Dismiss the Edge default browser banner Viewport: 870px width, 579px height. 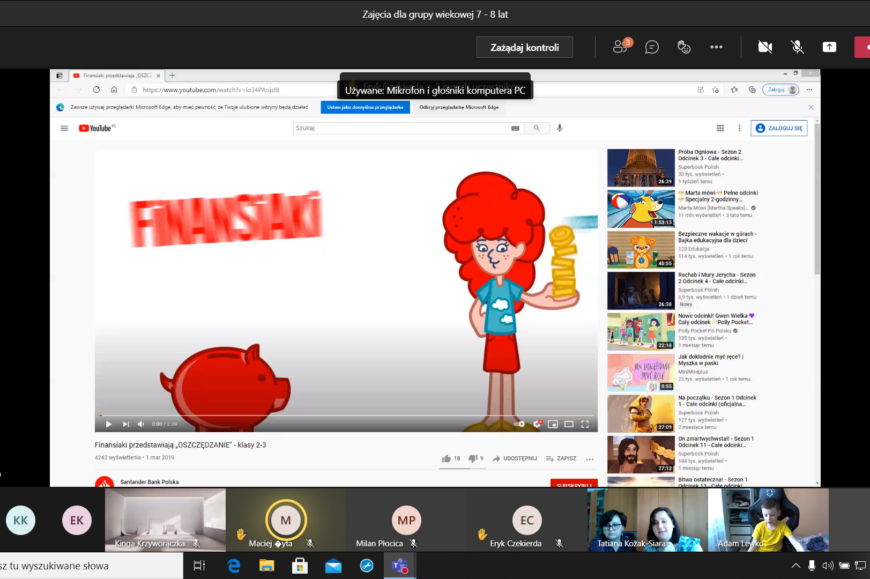pyautogui.click(x=811, y=108)
